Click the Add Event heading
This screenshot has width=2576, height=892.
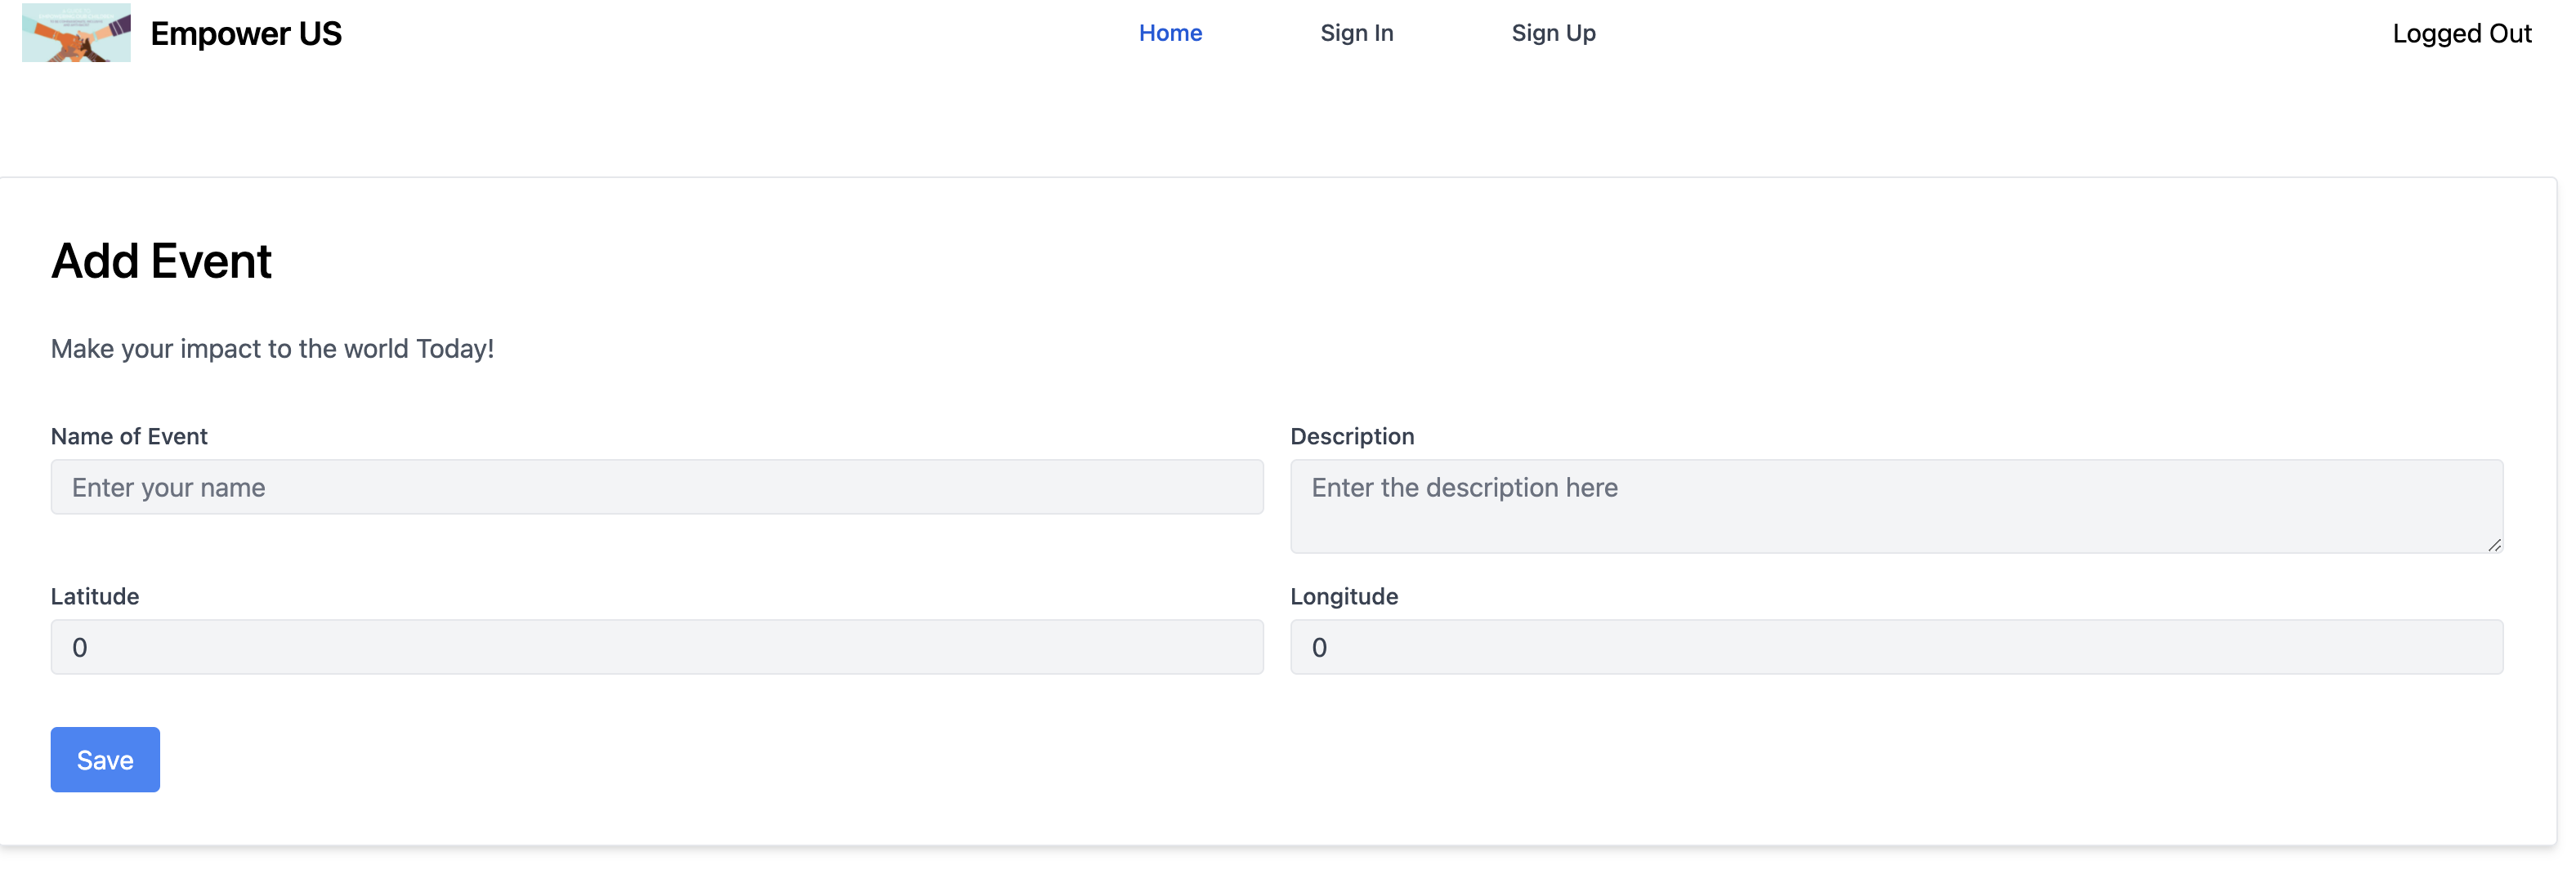pos(161,261)
